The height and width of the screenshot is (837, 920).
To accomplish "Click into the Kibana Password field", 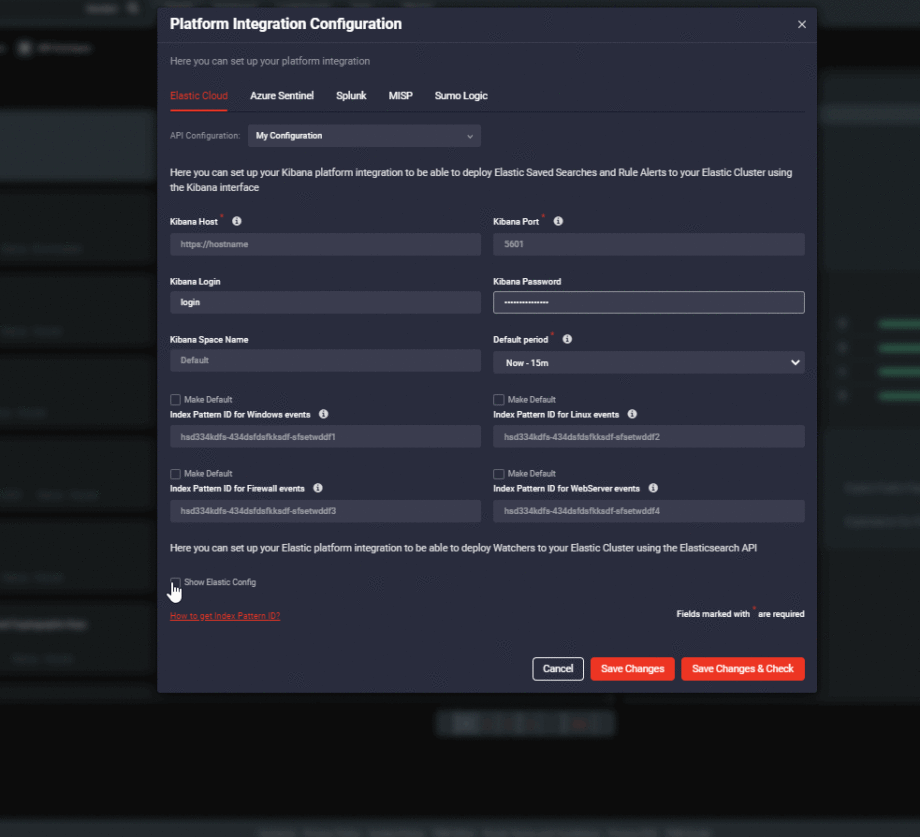I will 648,302.
